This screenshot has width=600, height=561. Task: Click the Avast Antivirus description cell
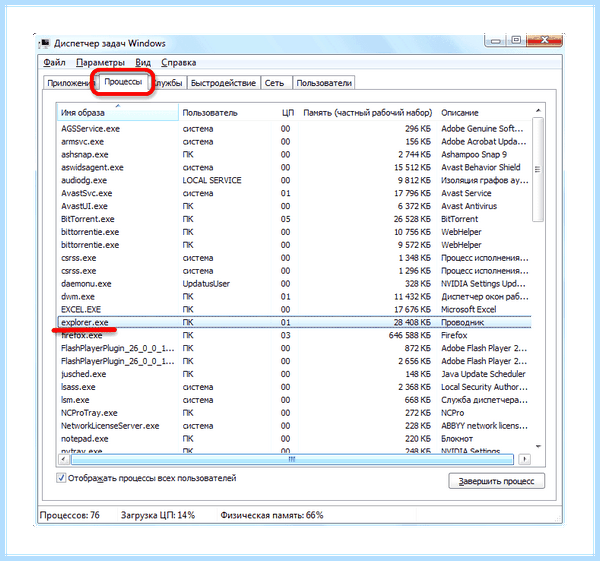tap(469, 206)
